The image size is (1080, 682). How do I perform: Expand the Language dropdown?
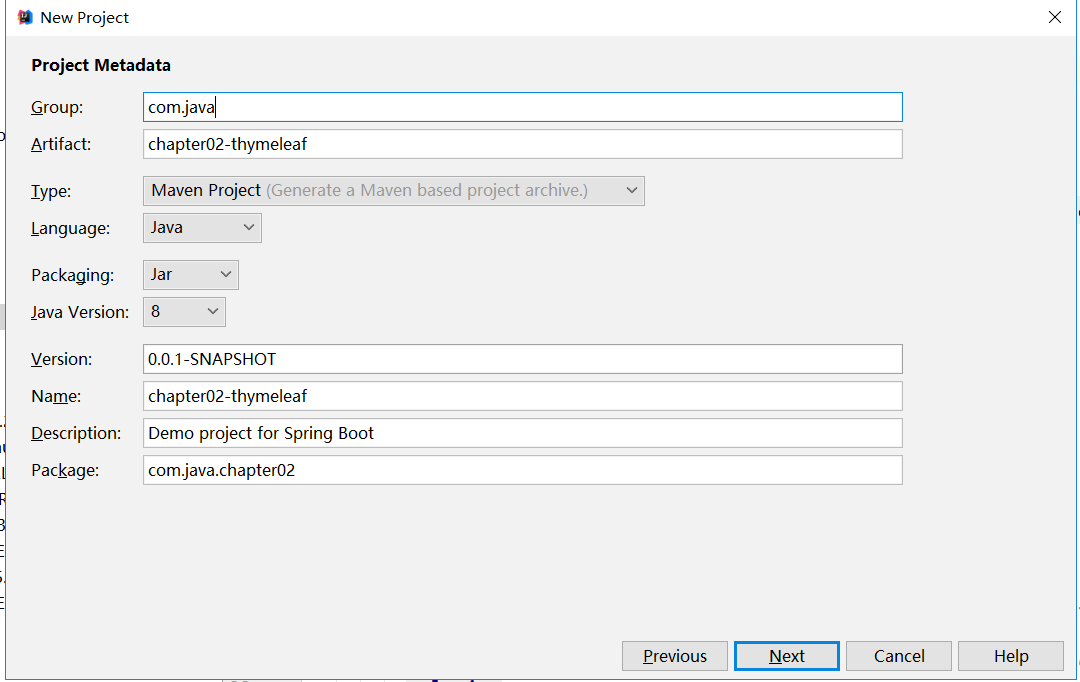point(202,228)
